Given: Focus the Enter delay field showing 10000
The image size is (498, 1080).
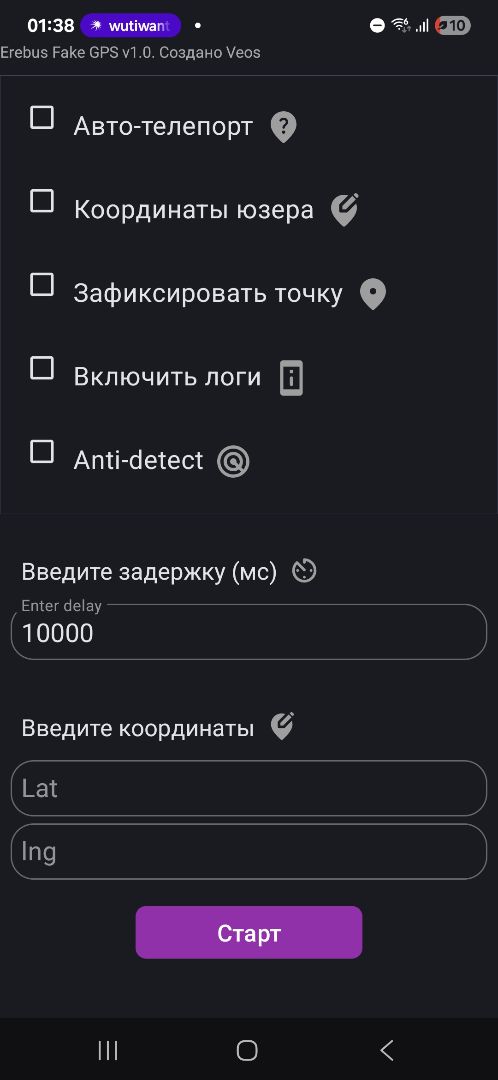Looking at the screenshot, I should (x=249, y=632).
